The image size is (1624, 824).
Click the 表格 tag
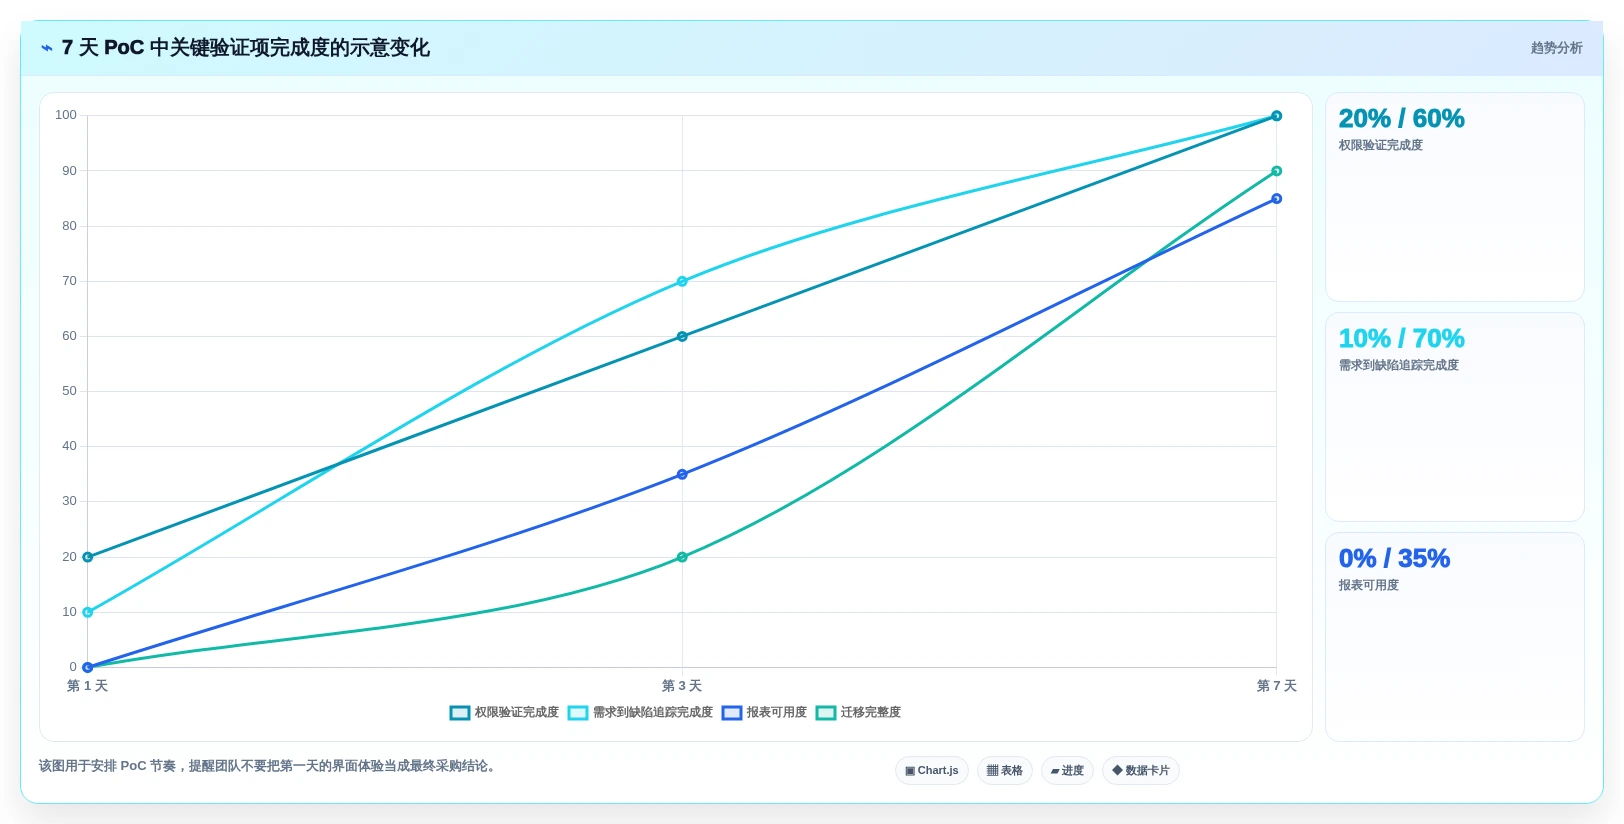click(1005, 771)
